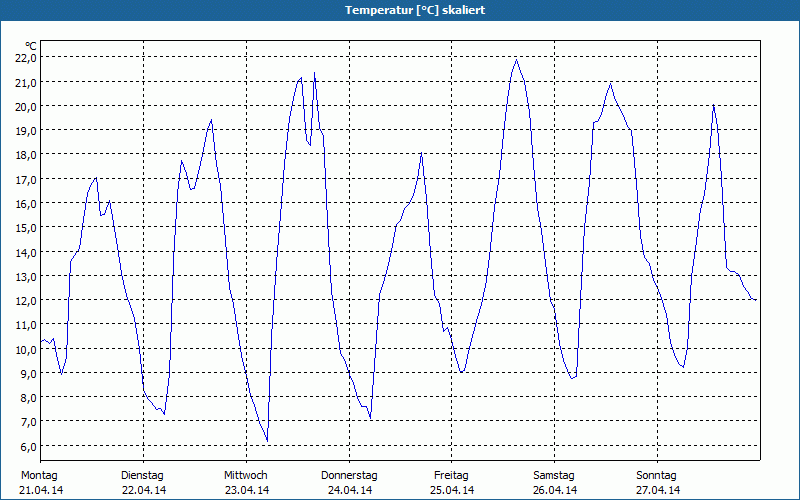Image resolution: width=800 pixels, height=500 pixels.
Task: Select the 9,0 y-axis value
Action: click(x=28, y=373)
